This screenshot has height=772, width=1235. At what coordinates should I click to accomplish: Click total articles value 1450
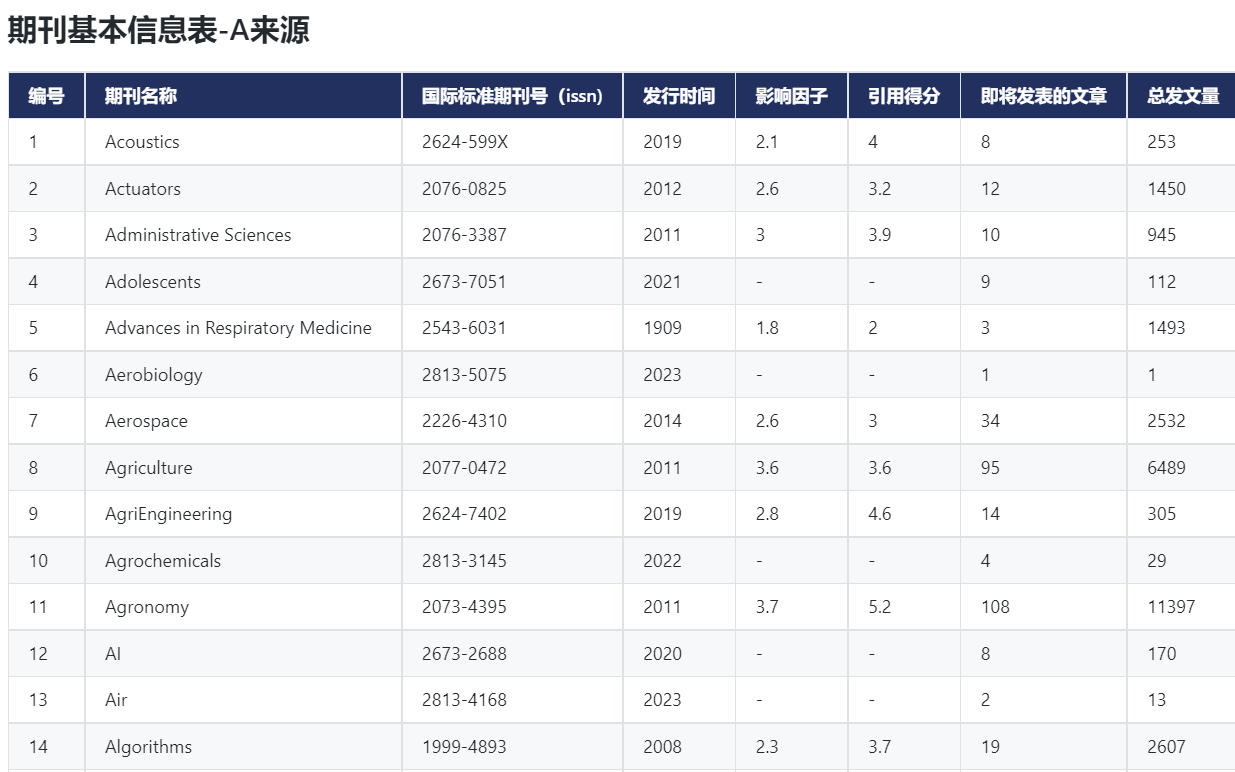(1166, 189)
